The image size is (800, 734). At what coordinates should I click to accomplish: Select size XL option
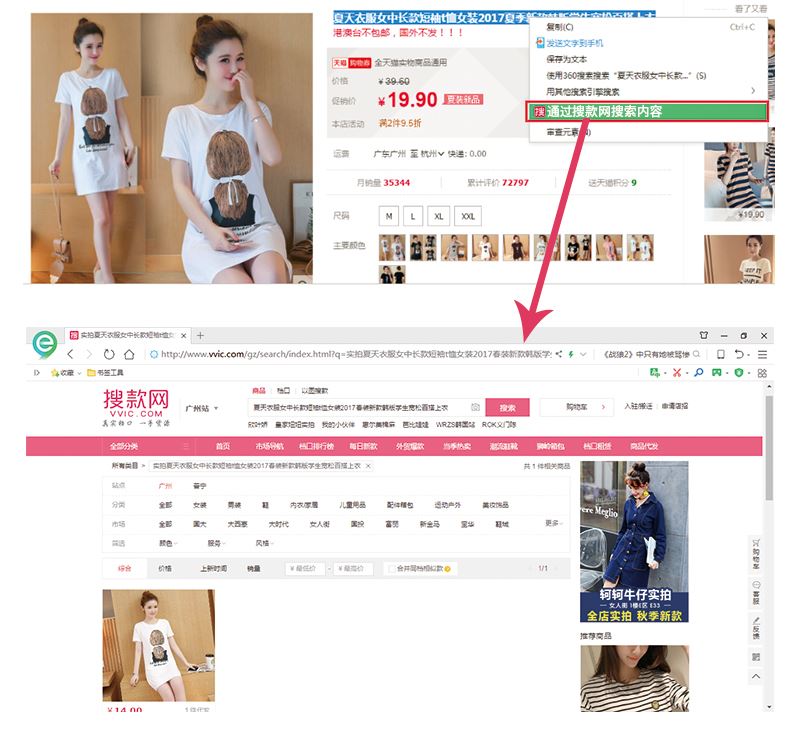pyautogui.click(x=438, y=216)
